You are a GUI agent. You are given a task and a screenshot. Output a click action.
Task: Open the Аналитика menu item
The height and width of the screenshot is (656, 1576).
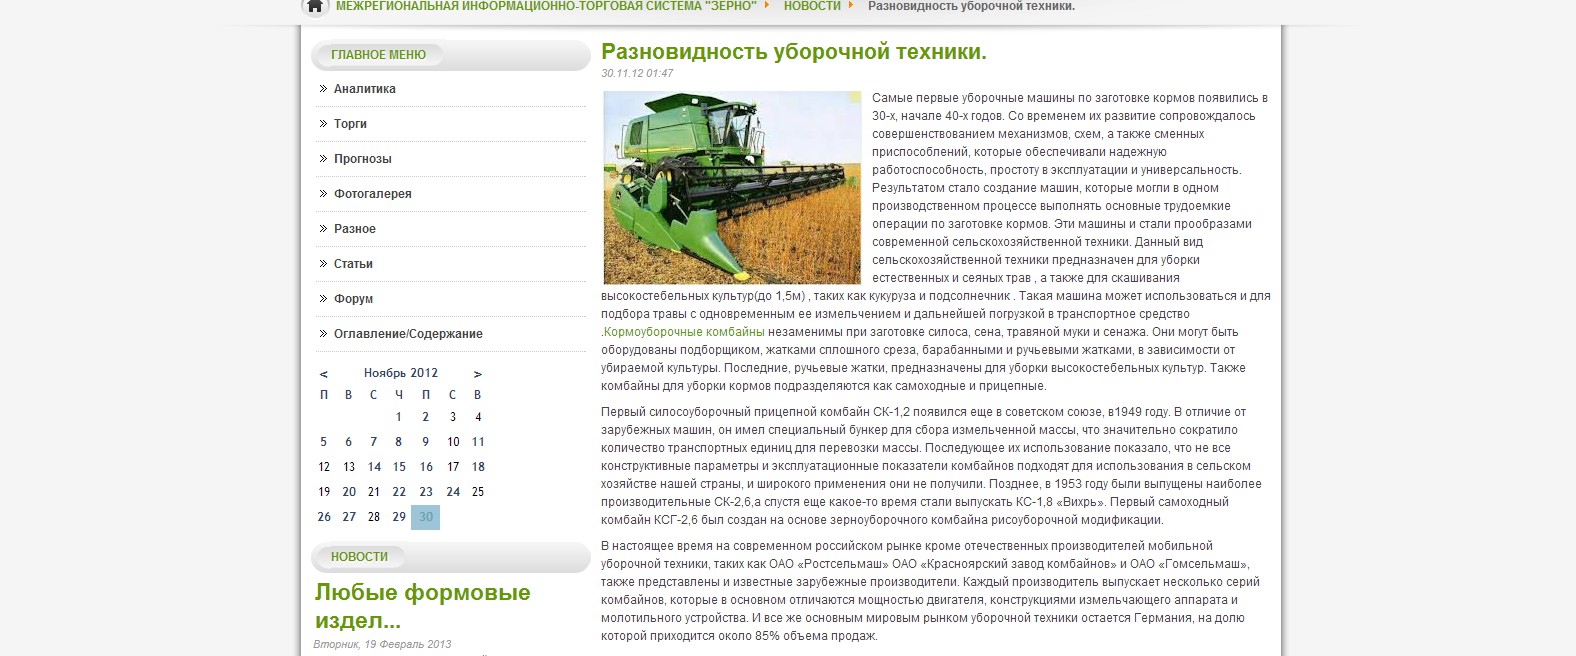coord(365,89)
